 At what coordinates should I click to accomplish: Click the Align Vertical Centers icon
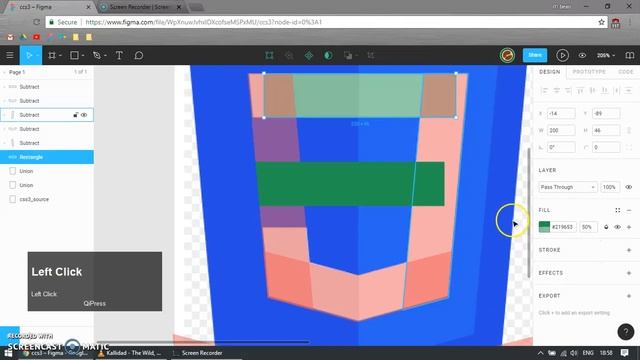(593, 90)
